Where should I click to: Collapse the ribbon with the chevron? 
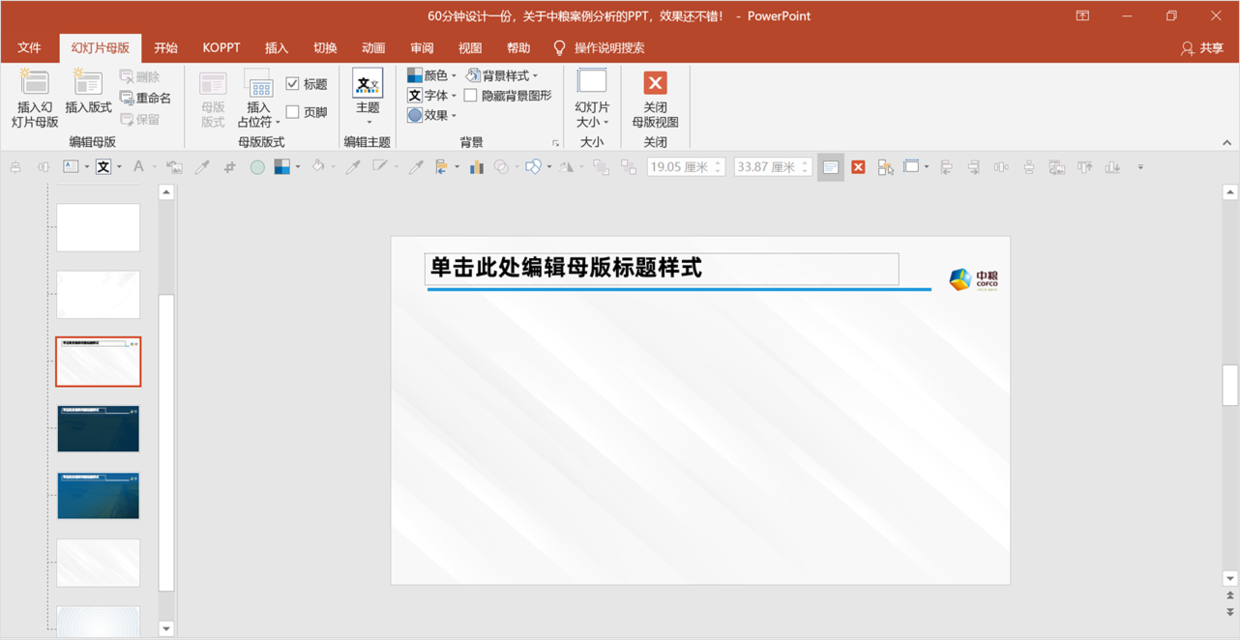[x=1227, y=143]
